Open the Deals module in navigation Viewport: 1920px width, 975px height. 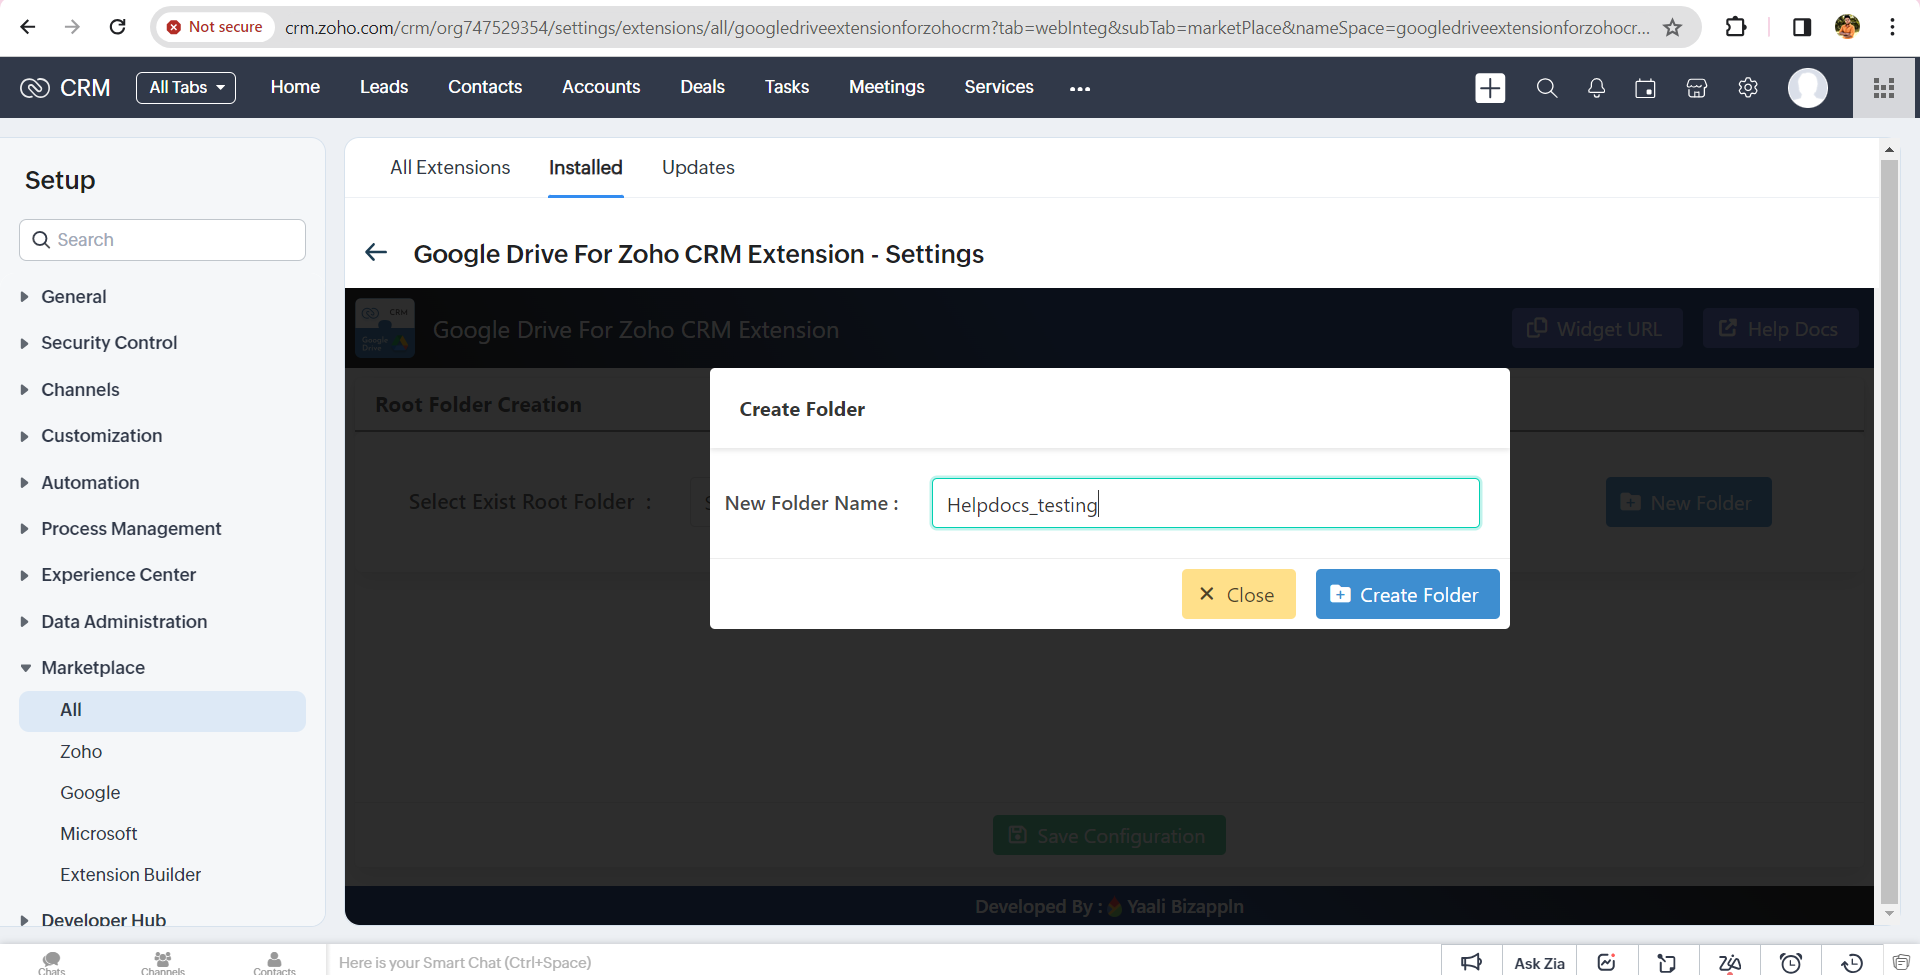point(702,88)
